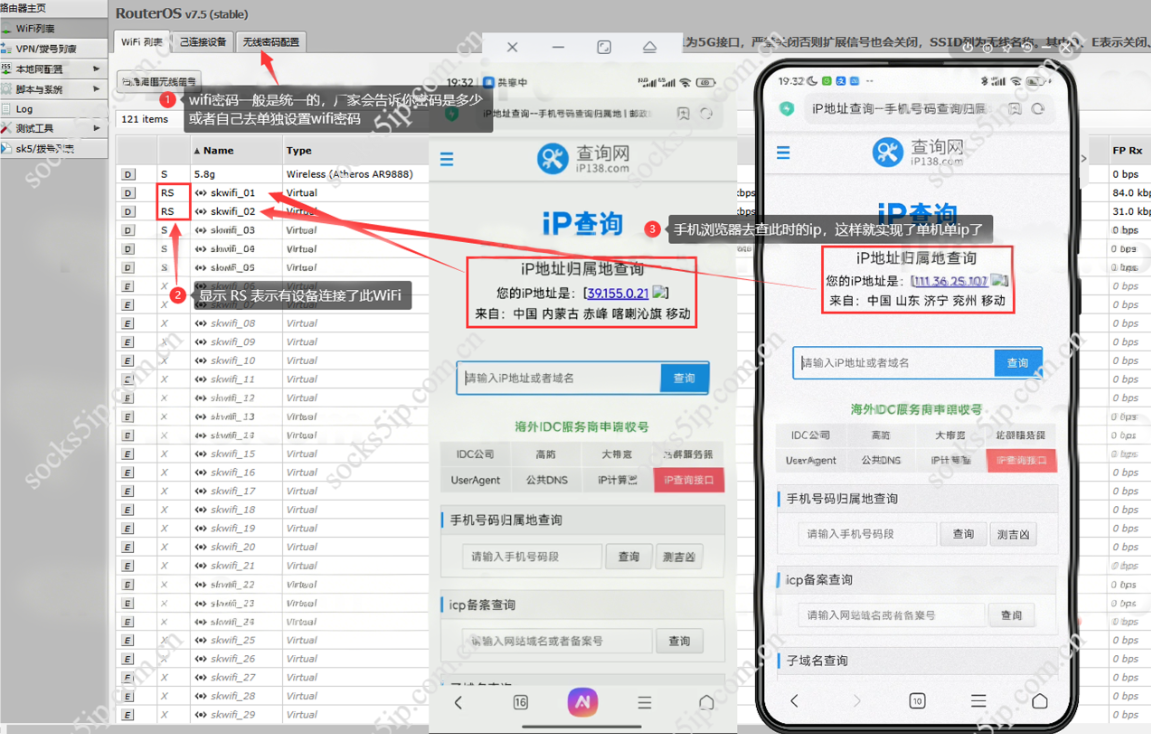The width and height of the screenshot is (1151, 734).
Task: Open the Log sidebar entry
Action: tap(24, 109)
